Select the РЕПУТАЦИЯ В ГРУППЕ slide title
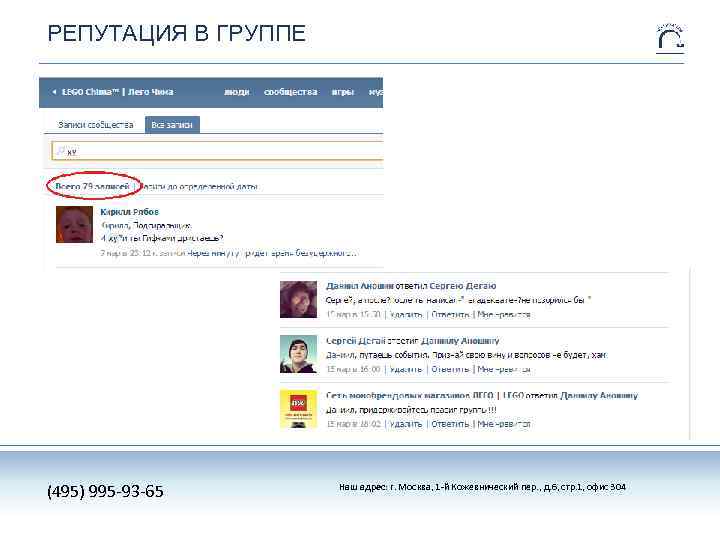Screen dimensions: 720x540 [x=177, y=33]
